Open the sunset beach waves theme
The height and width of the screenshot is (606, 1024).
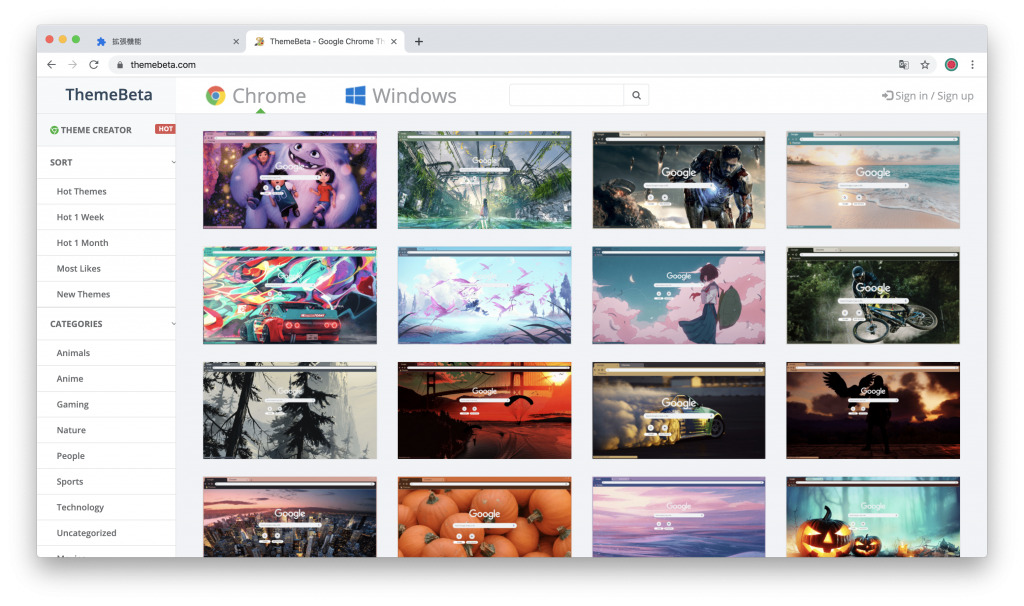coord(873,180)
